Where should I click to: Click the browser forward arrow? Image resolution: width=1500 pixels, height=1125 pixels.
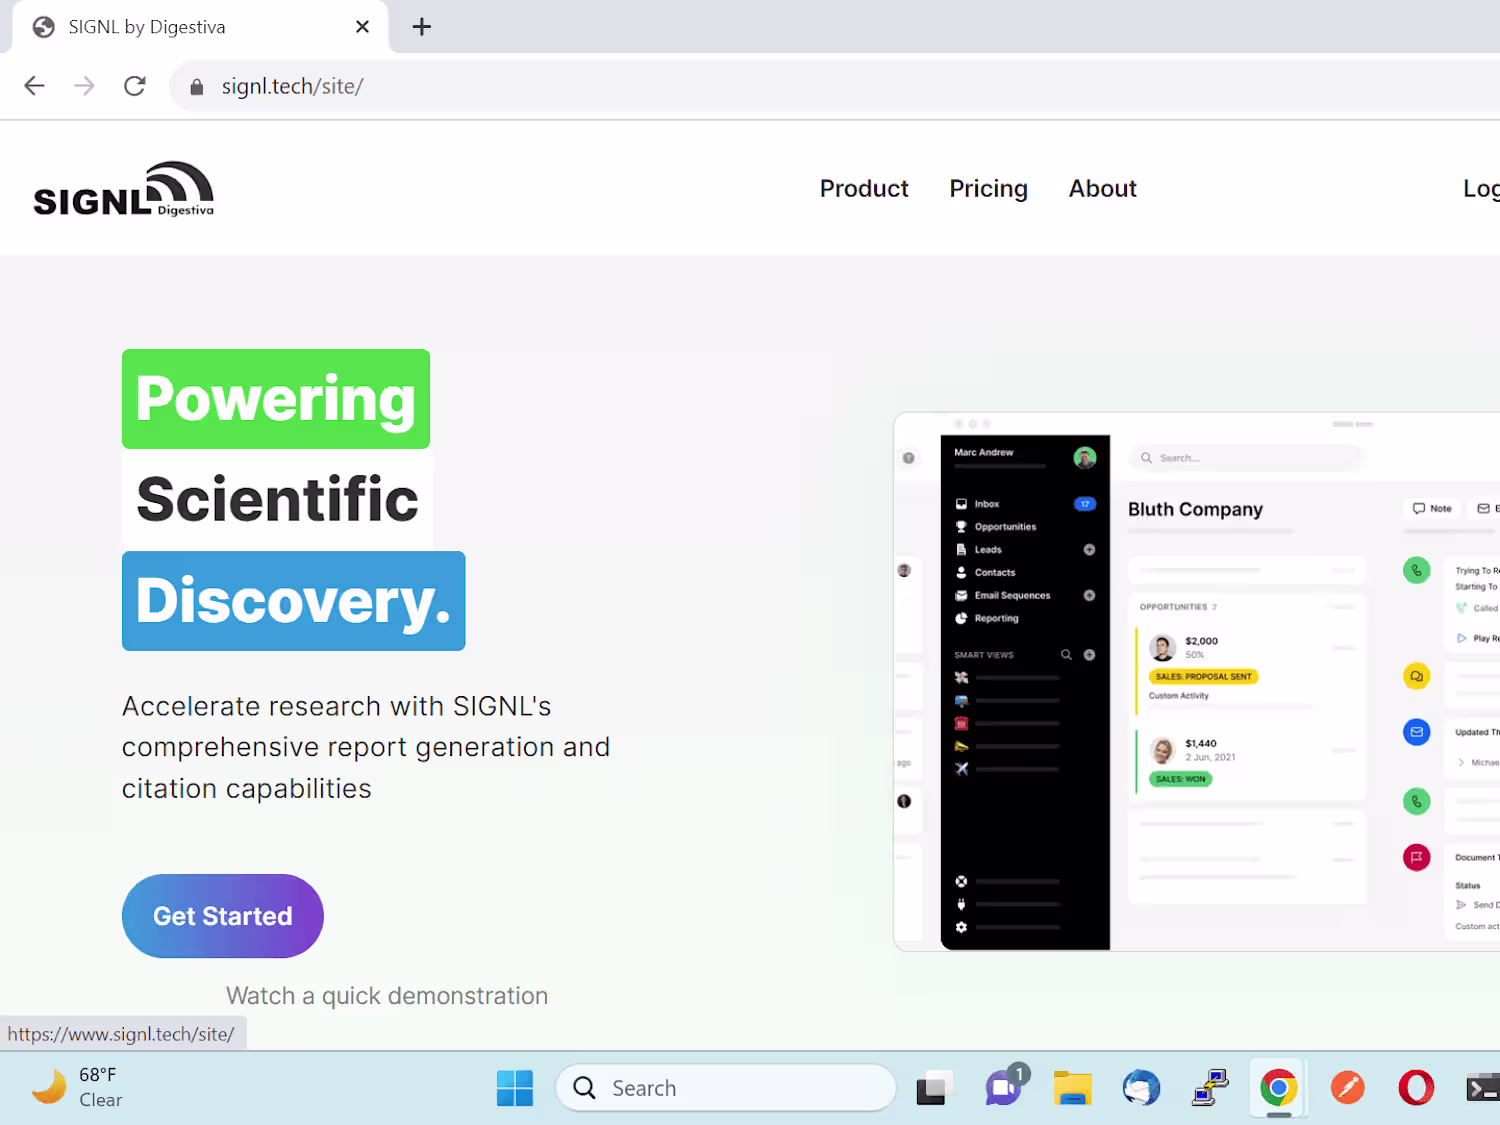[x=85, y=86]
